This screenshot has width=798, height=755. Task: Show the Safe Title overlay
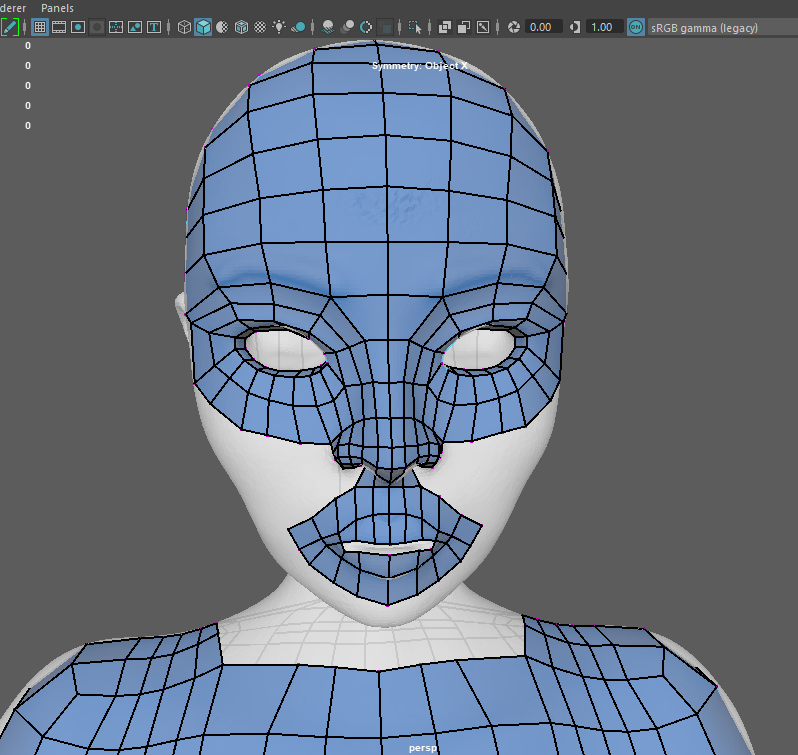click(x=154, y=27)
